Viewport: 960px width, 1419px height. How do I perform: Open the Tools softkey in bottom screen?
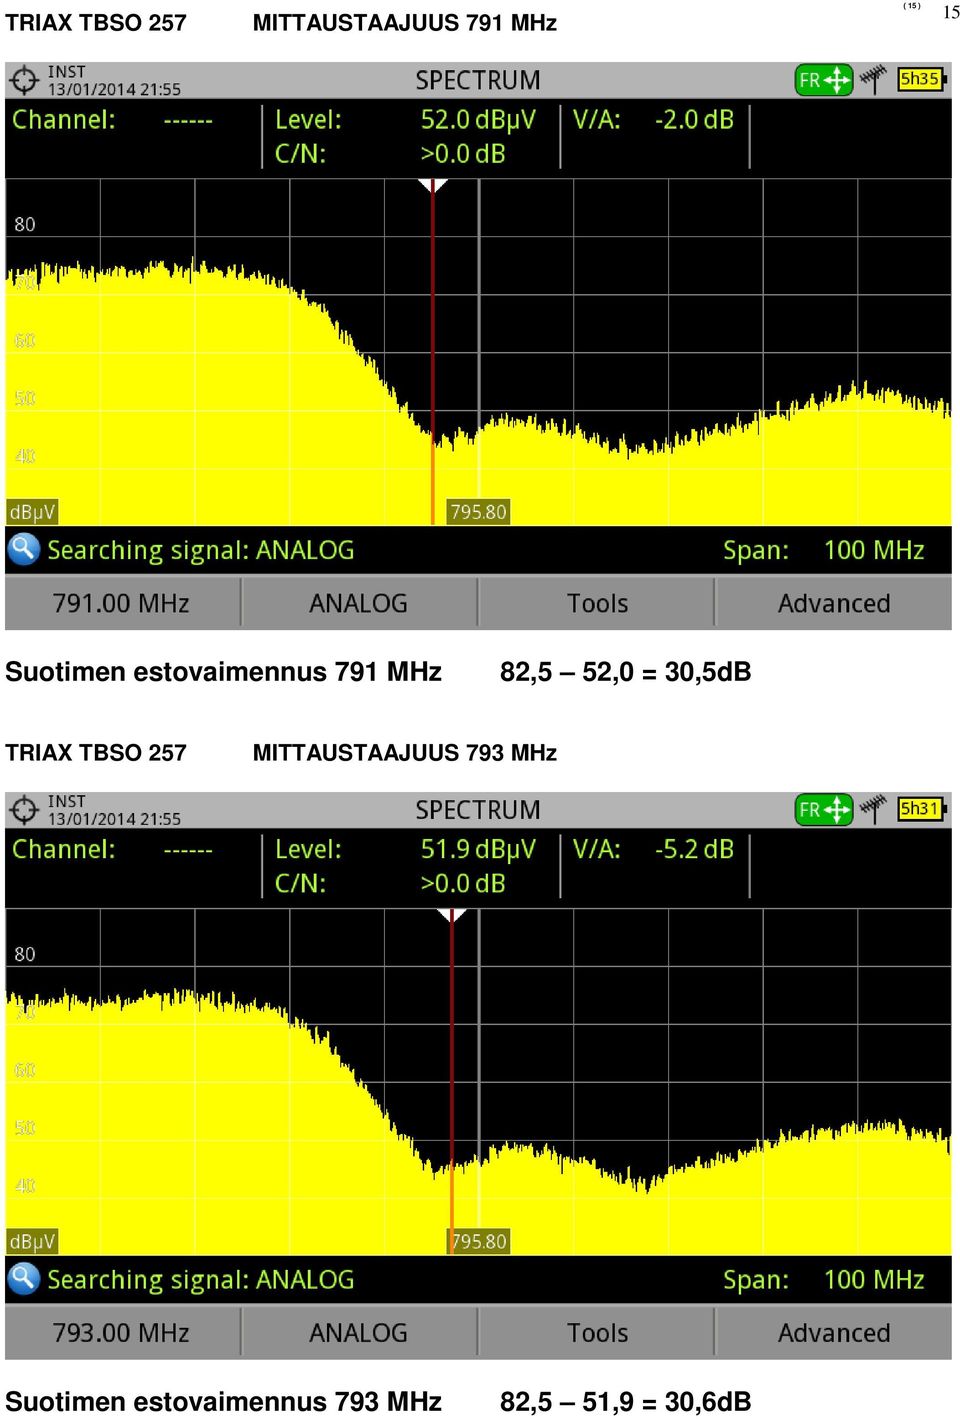(x=597, y=1333)
